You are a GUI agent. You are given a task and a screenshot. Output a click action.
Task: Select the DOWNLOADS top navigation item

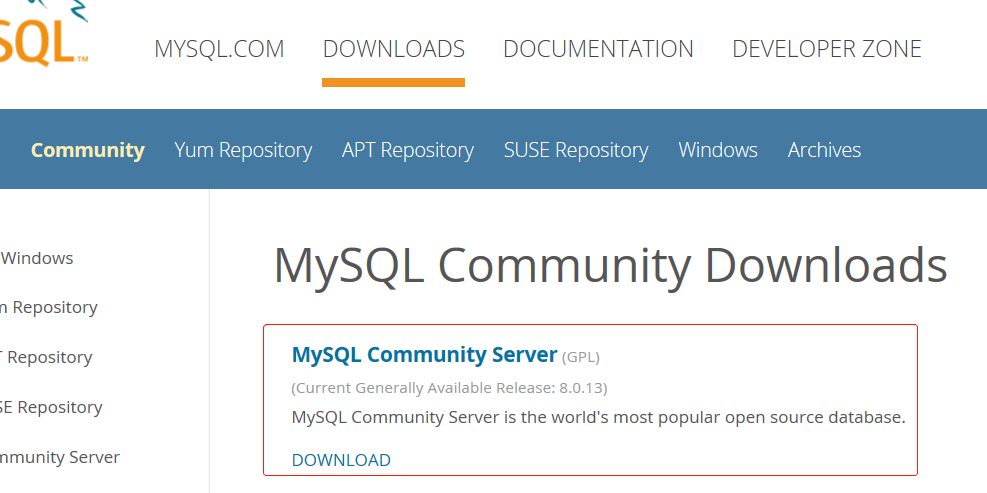point(393,49)
